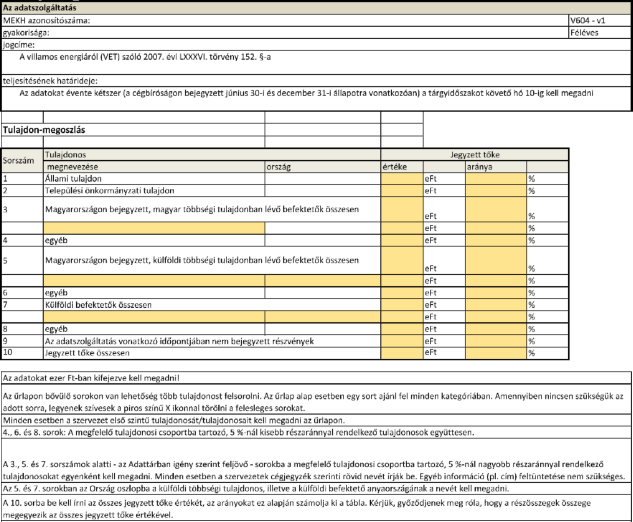Click the note 'Az adatokat ezer Ft-ban kifejezve kell megadni!'
633x522 pixels.
click(316, 378)
